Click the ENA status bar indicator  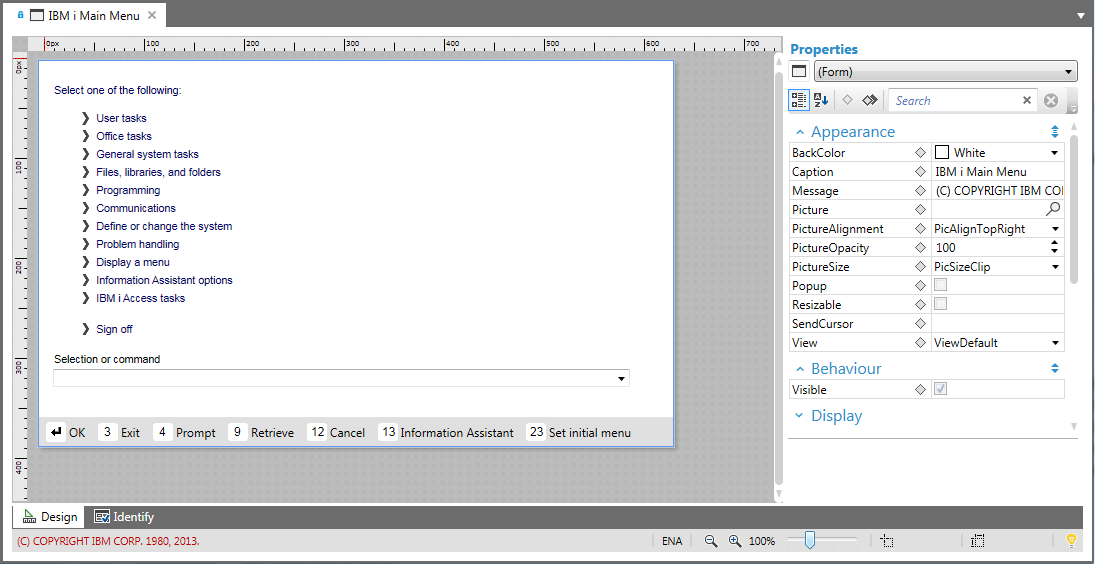click(672, 541)
